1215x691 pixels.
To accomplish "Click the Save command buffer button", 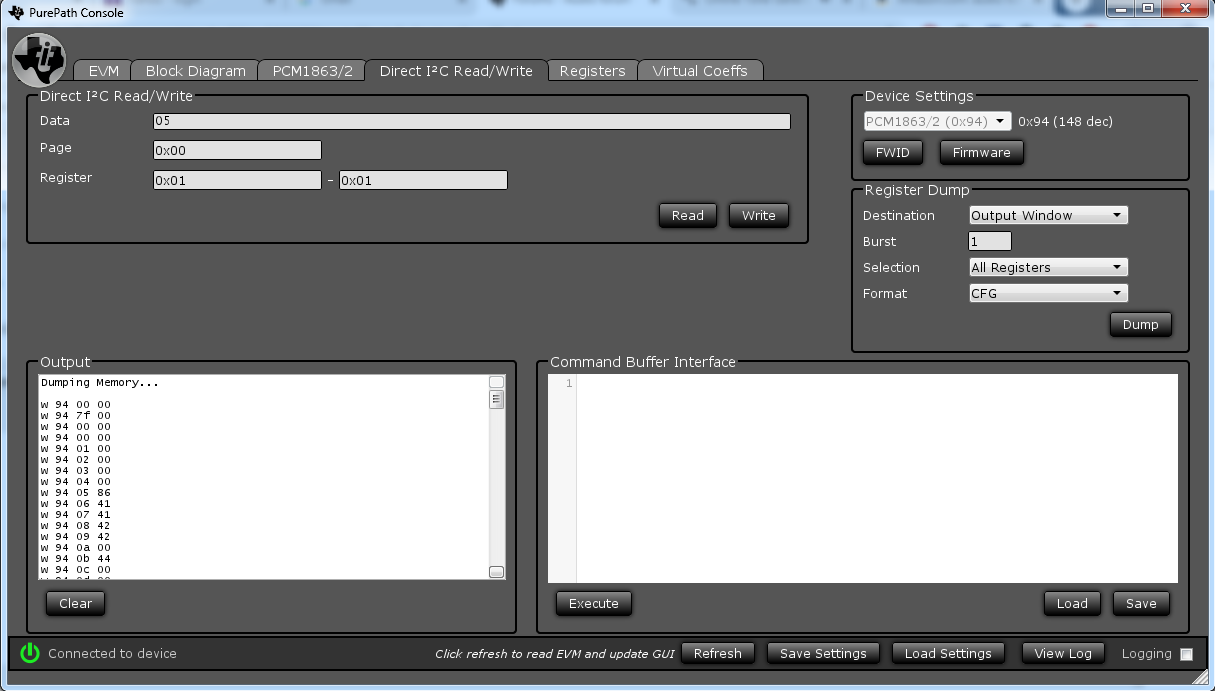I will [x=1141, y=603].
